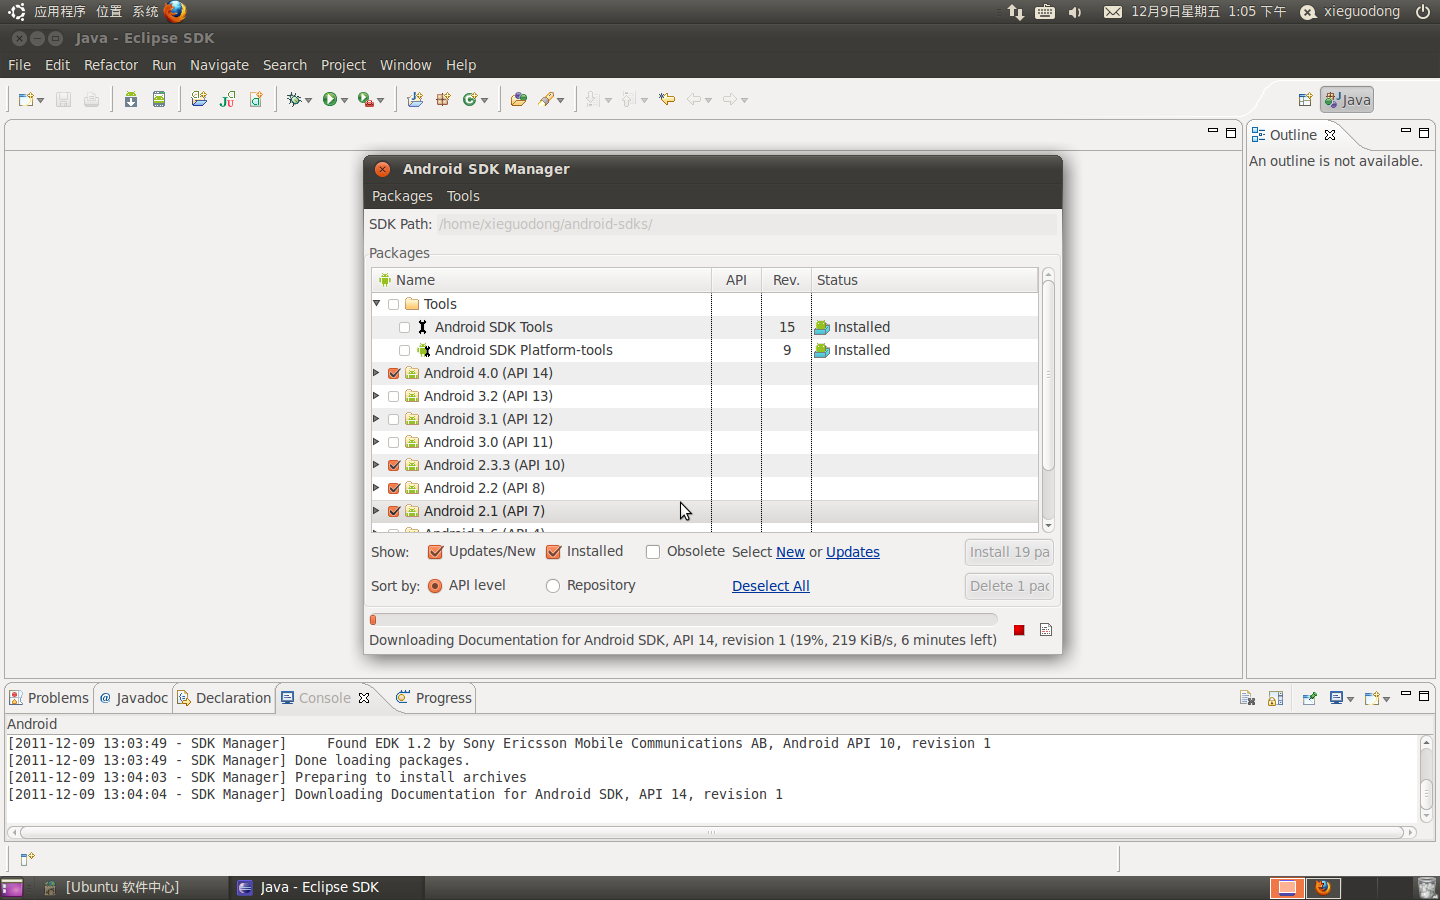1440x900 pixels.
Task: Click the Updates selection link
Action: coord(853,552)
